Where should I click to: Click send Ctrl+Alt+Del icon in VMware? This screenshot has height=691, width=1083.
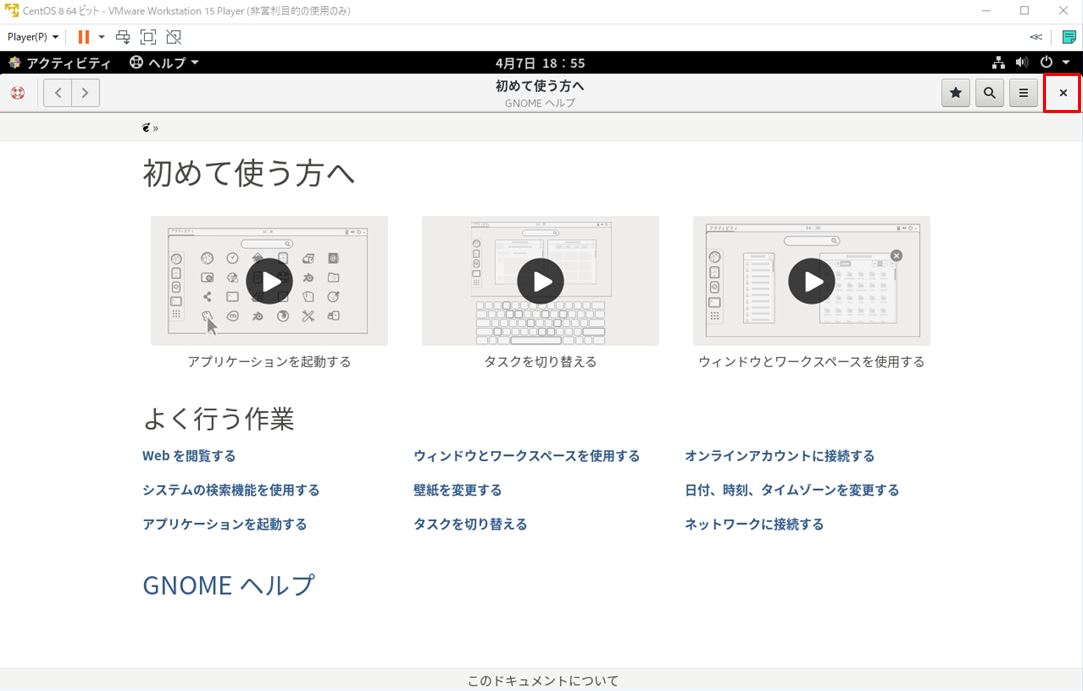point(123,37)
